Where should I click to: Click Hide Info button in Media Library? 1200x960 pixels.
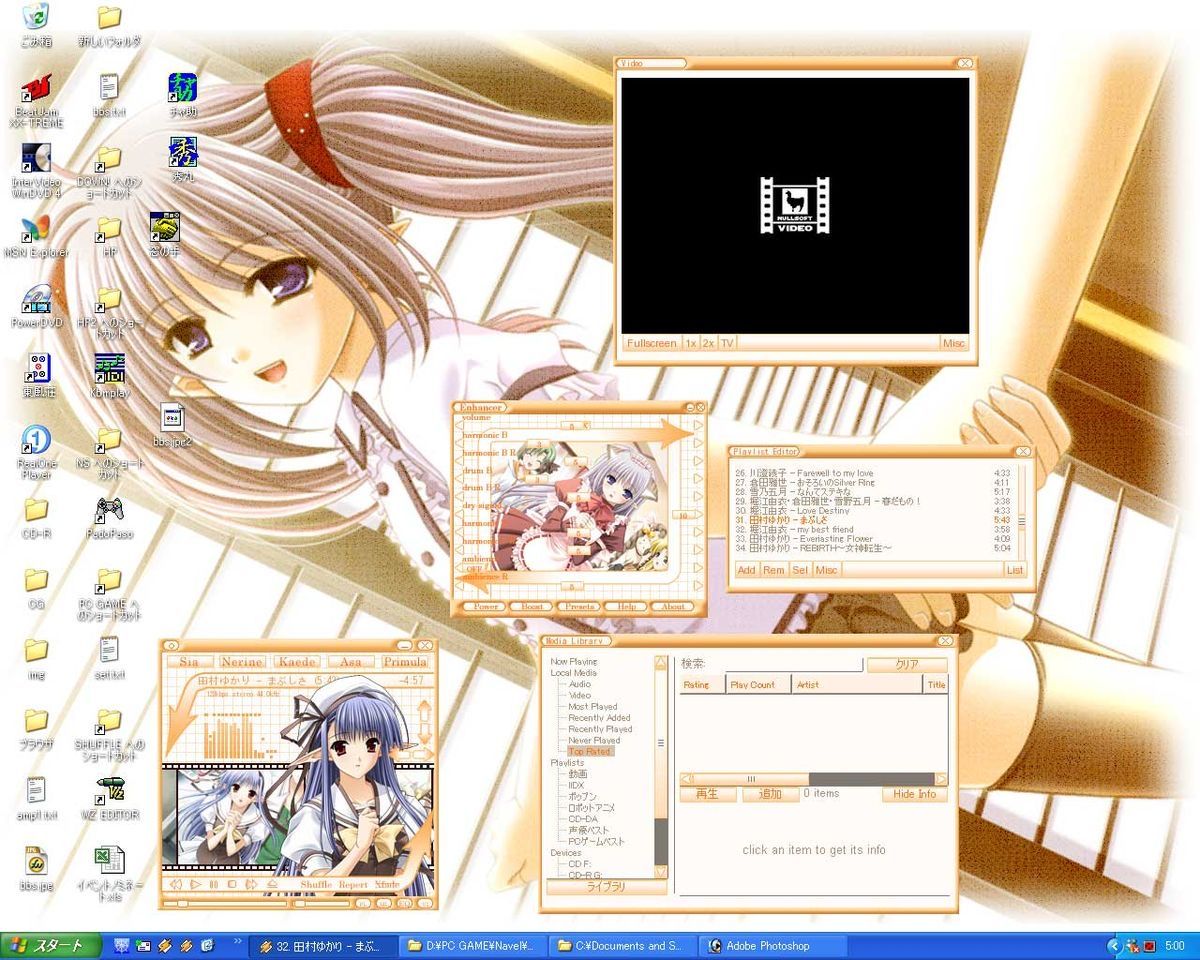914,794
